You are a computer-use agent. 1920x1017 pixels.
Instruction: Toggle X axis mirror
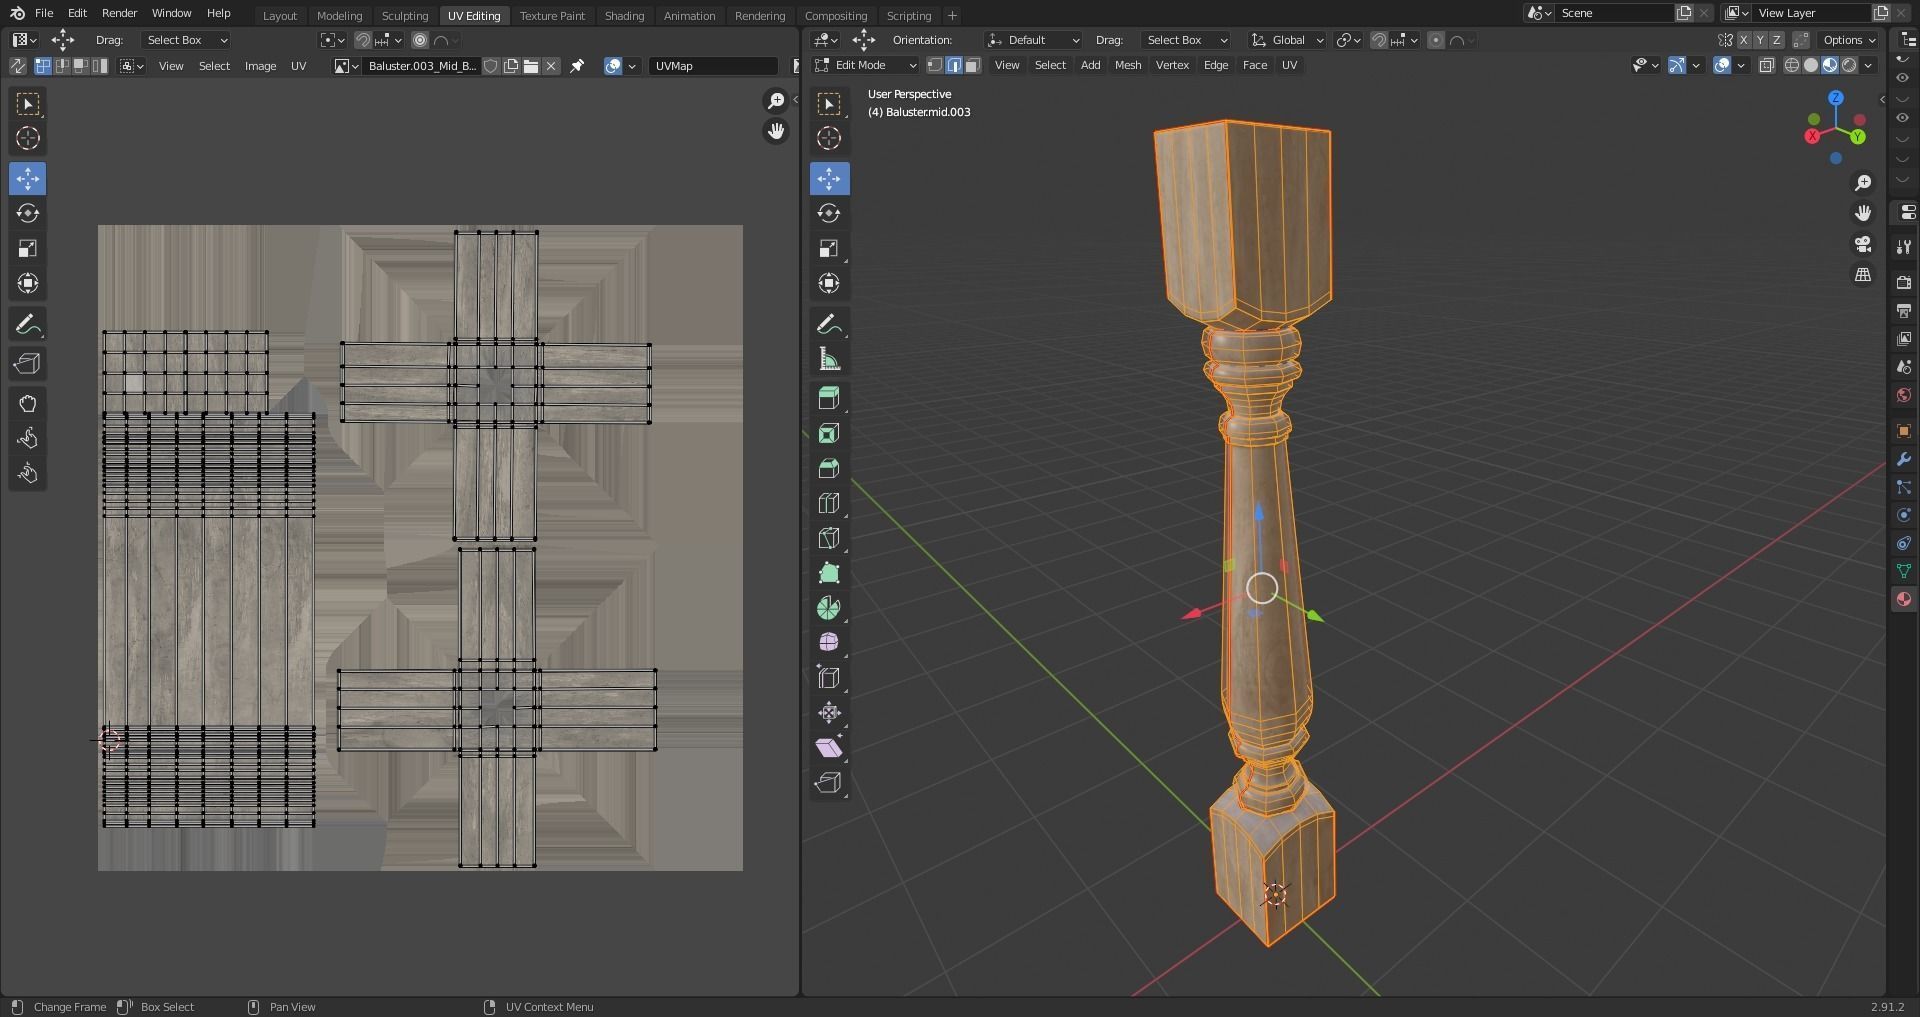1744,40
